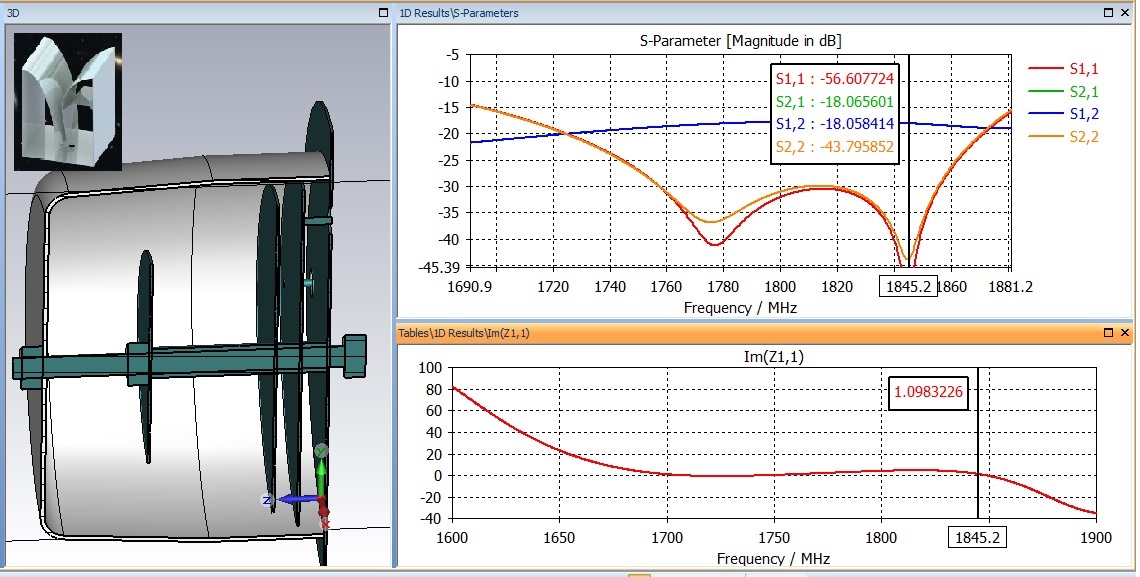Click the S-Parameter [Magnitude in dB] plot title
Screen dimensions: 1140x577
tap(740, 41)
